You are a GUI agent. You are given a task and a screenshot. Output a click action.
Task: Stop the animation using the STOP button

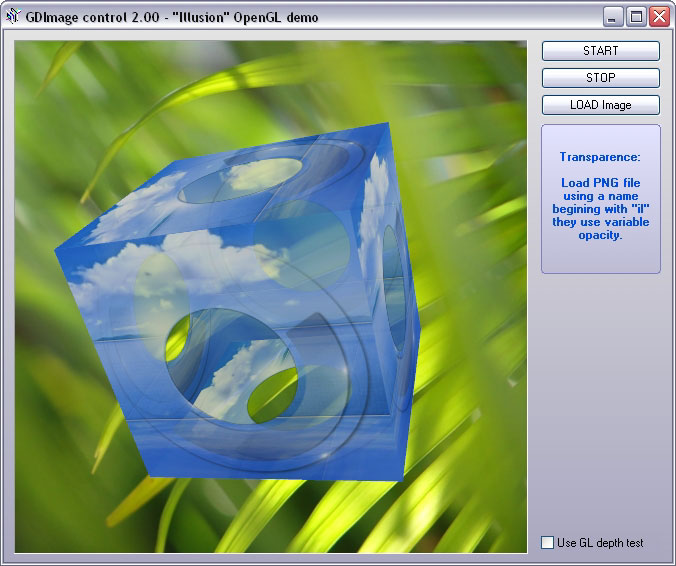(x=601, y=78)
